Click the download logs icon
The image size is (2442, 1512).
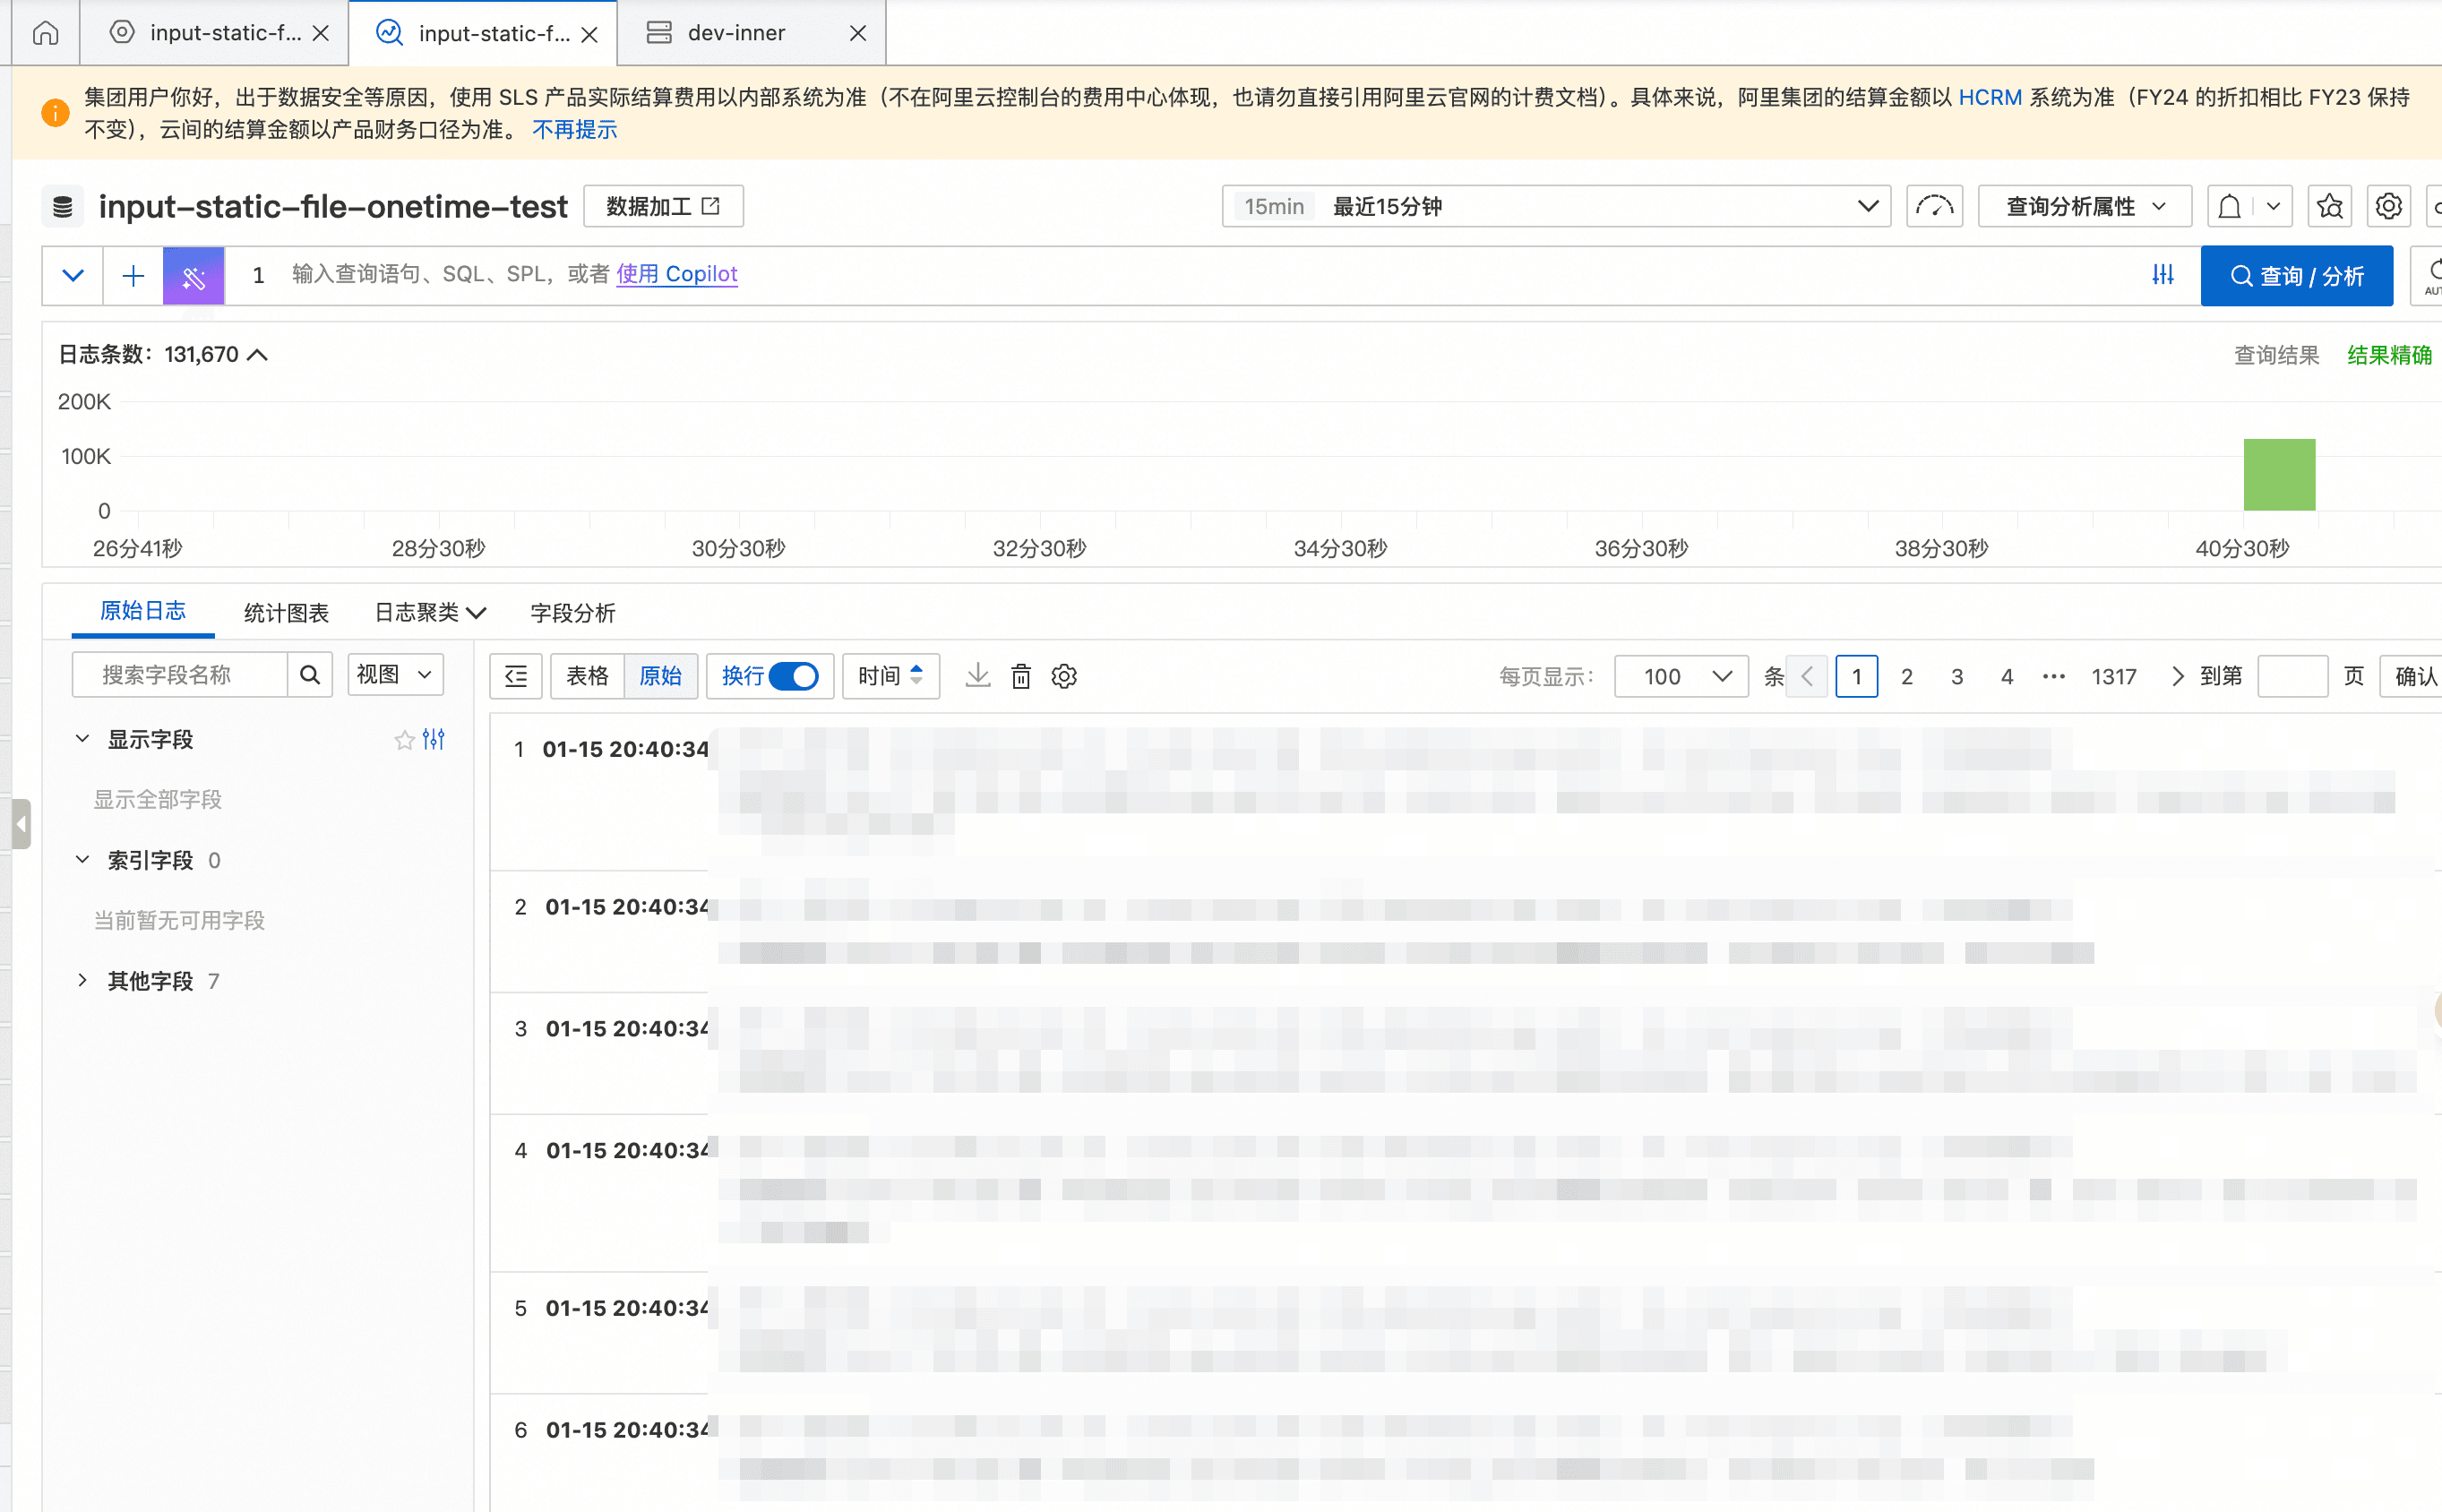coord(977,676)
